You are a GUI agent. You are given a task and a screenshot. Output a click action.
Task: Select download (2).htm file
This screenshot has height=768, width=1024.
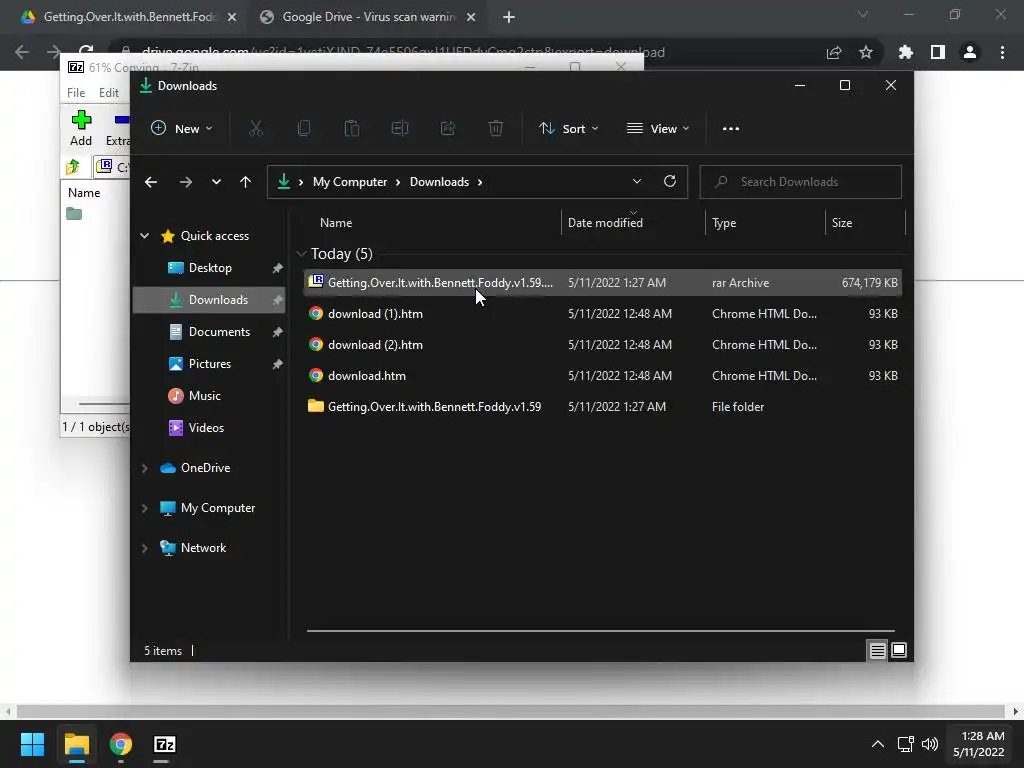(603, 345)
